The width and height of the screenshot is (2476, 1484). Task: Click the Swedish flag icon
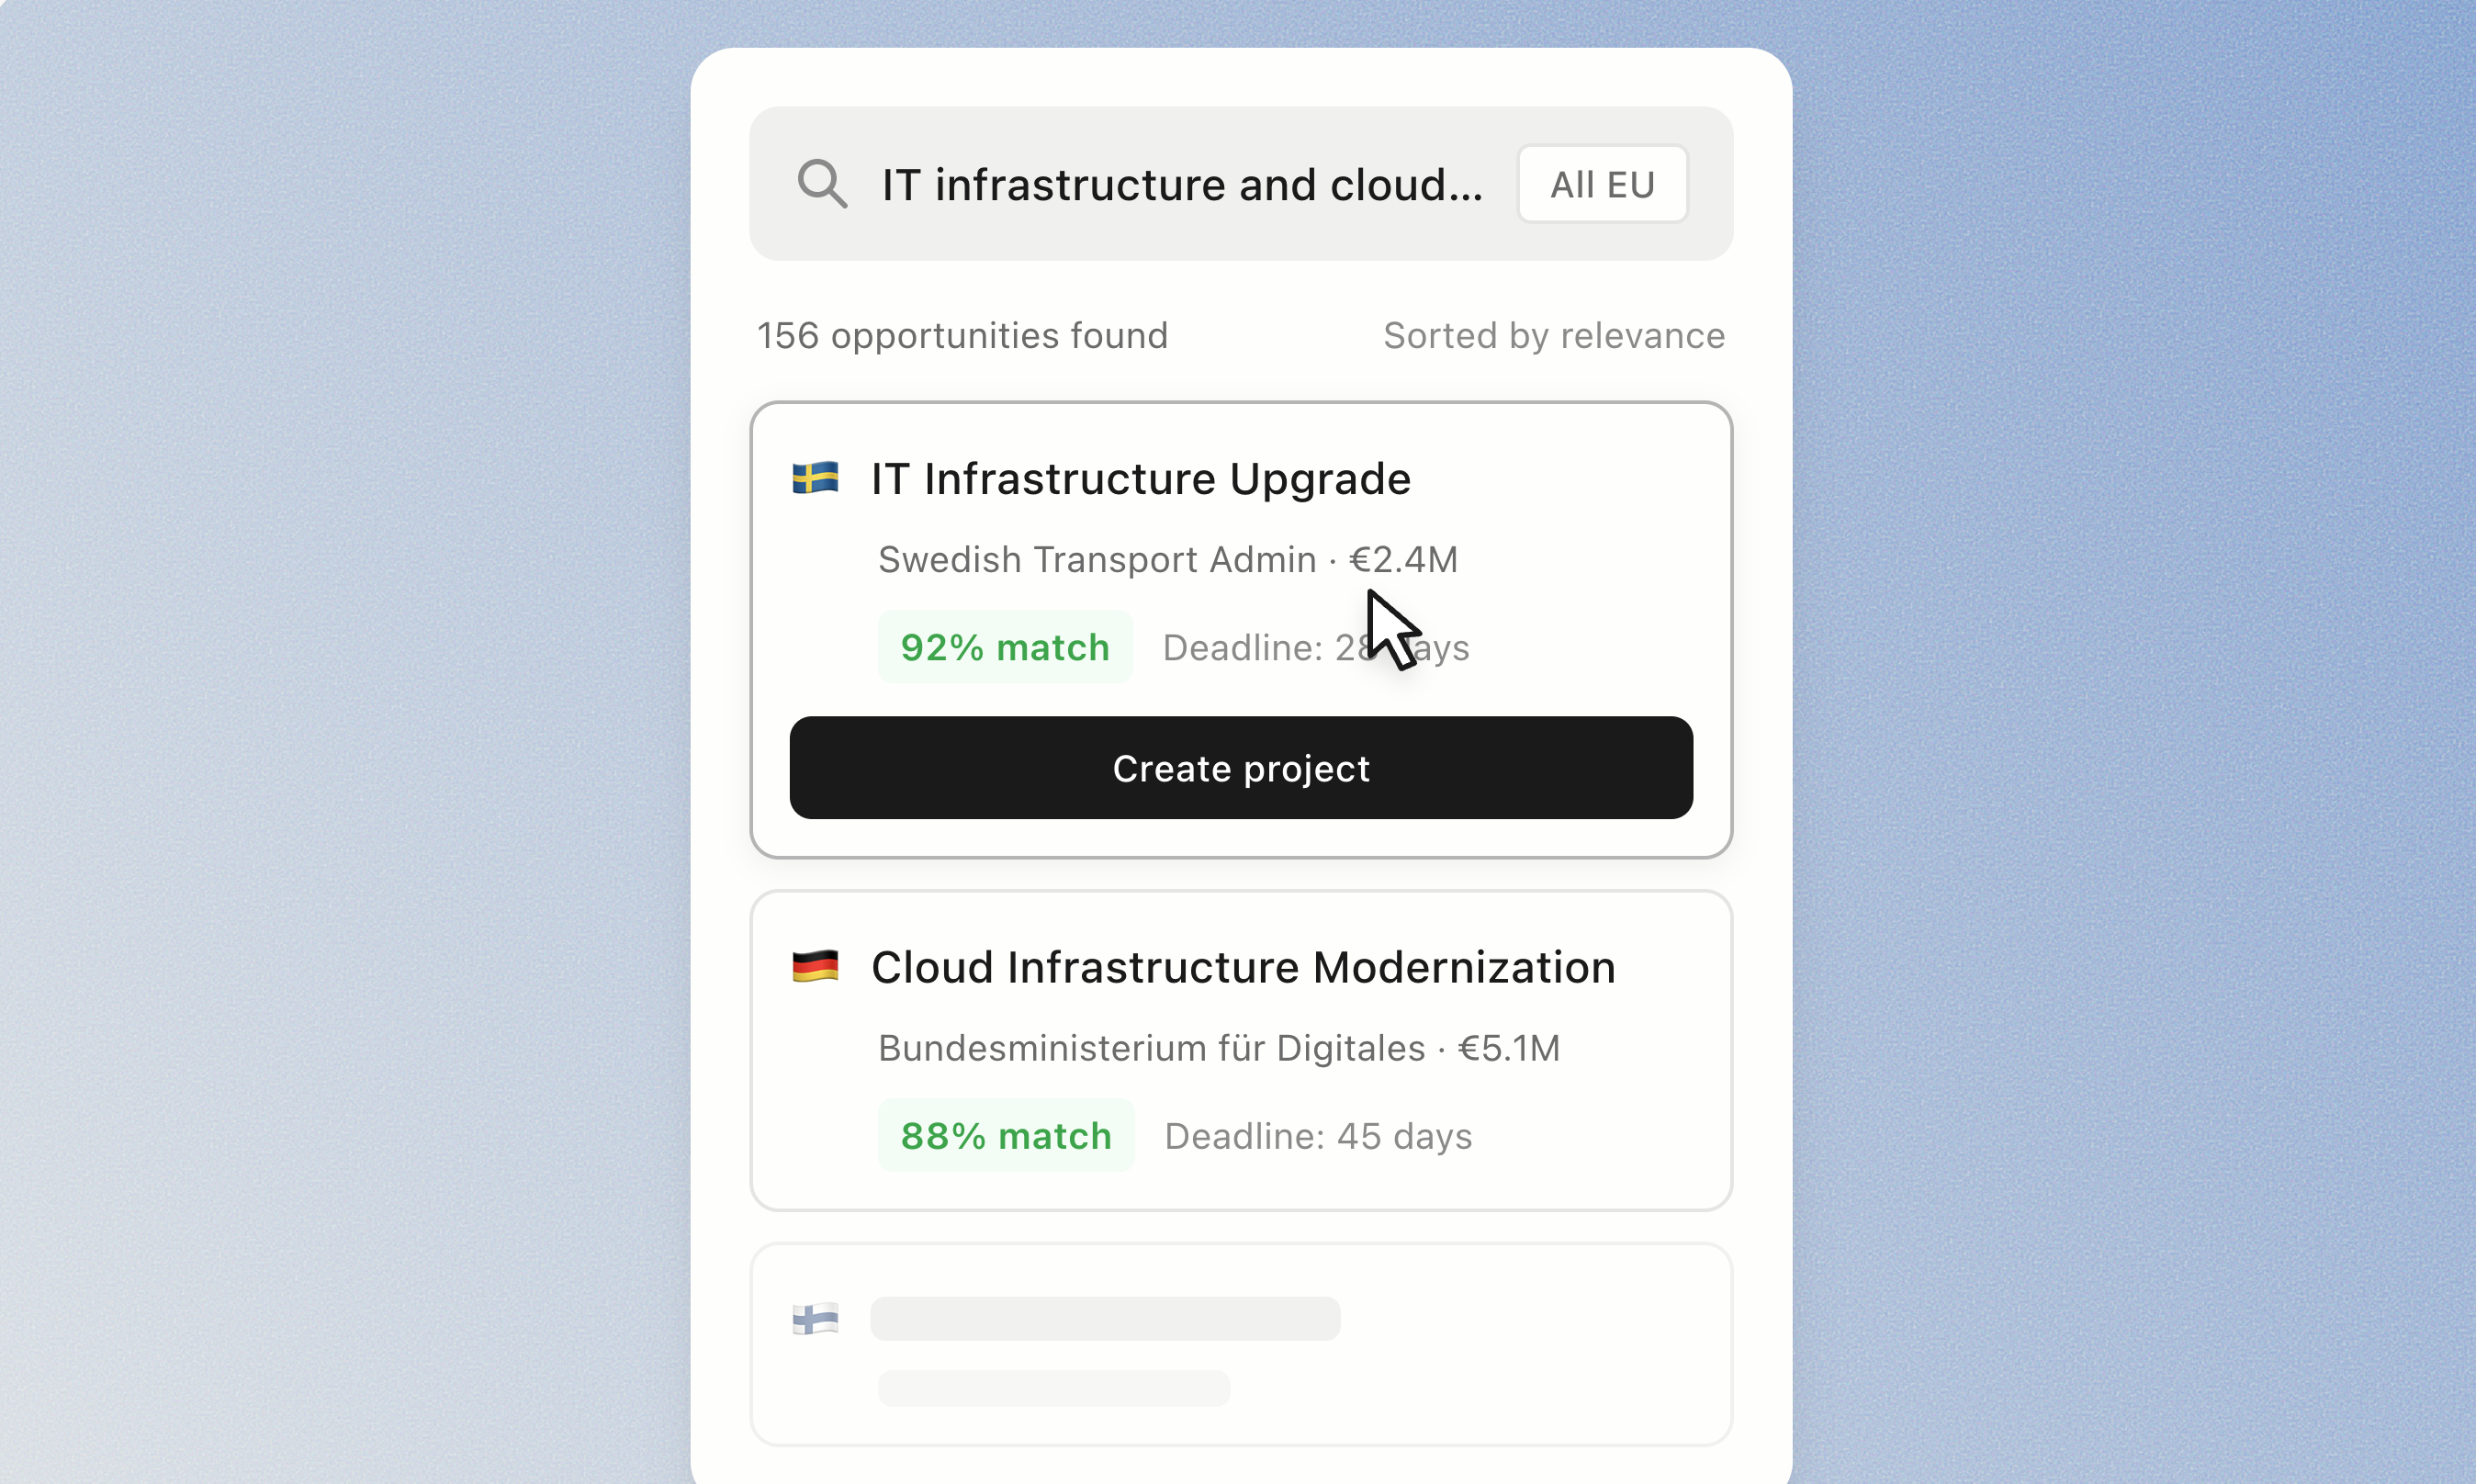(x=815, y=478)
